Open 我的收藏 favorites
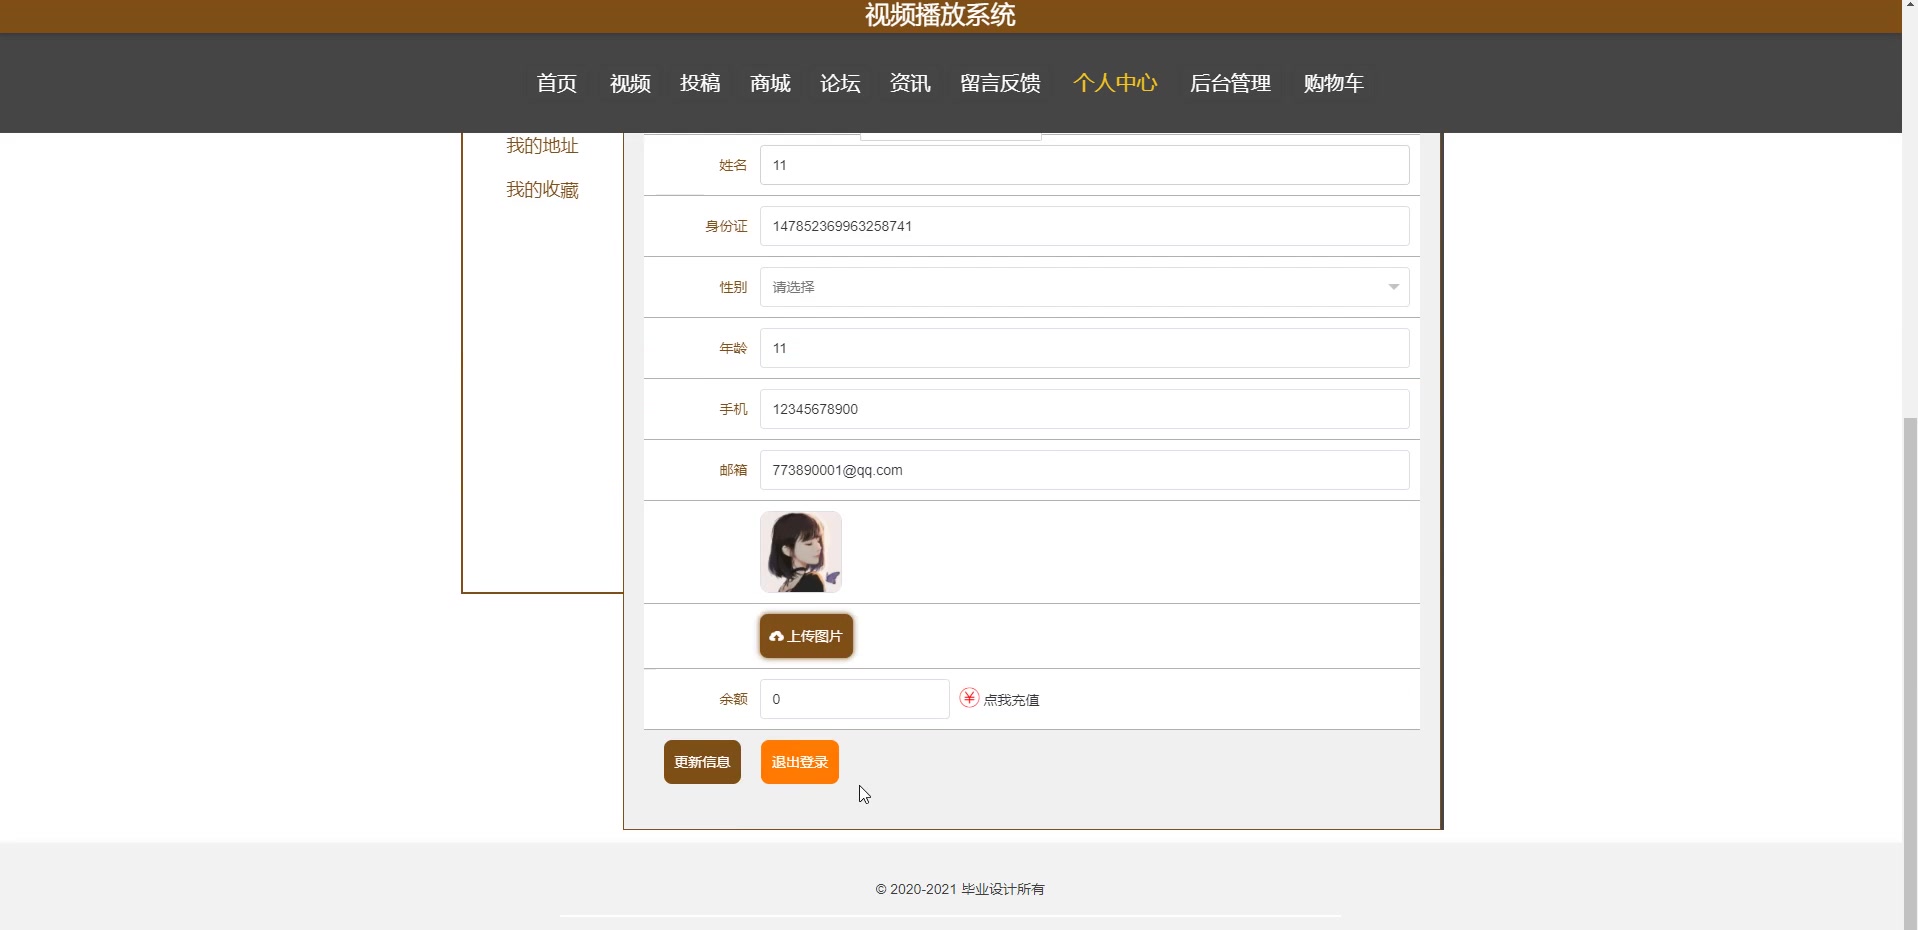The height and width of the screenshot is (930, 1918). [x=541, y=189]
